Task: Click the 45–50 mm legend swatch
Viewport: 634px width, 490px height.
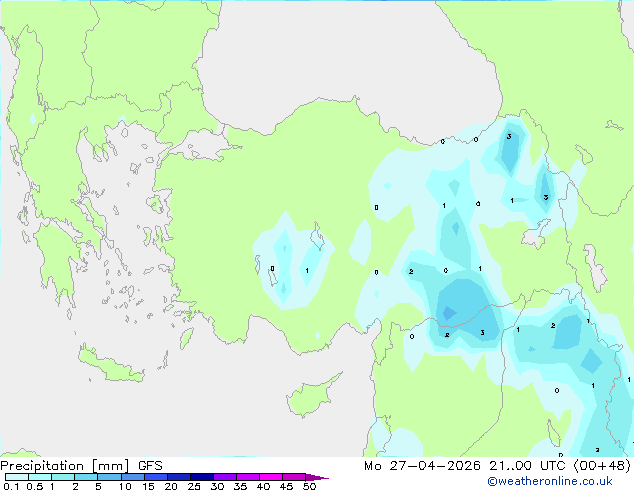Action: 294,477
